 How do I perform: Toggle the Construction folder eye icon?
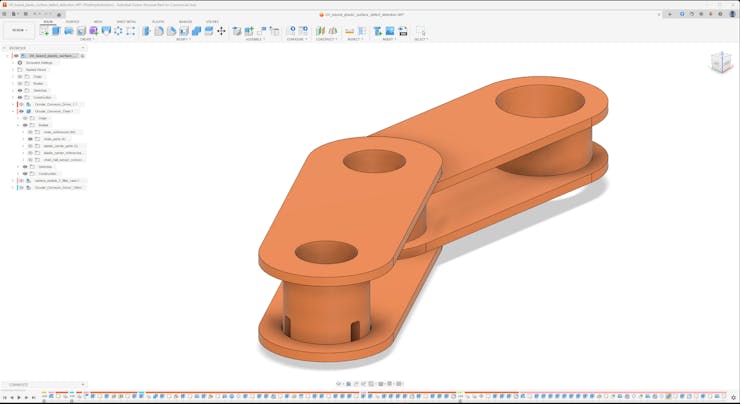coord(19,97)
